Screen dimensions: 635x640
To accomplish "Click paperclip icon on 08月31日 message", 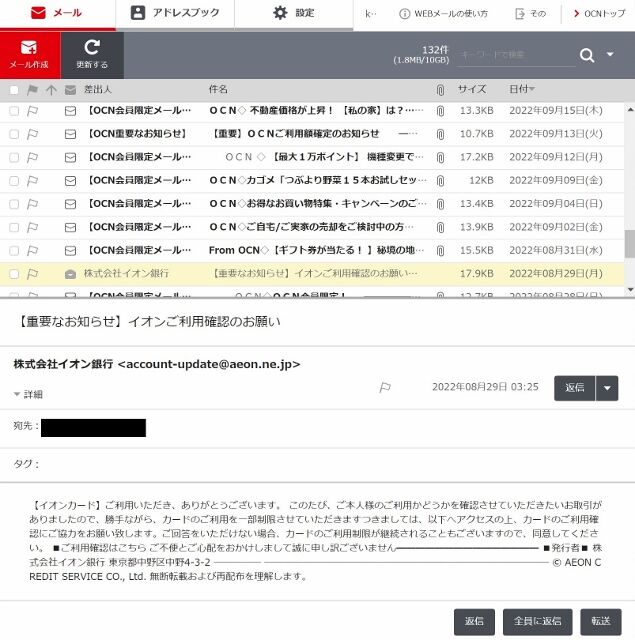I will click(x=440, y=251).
